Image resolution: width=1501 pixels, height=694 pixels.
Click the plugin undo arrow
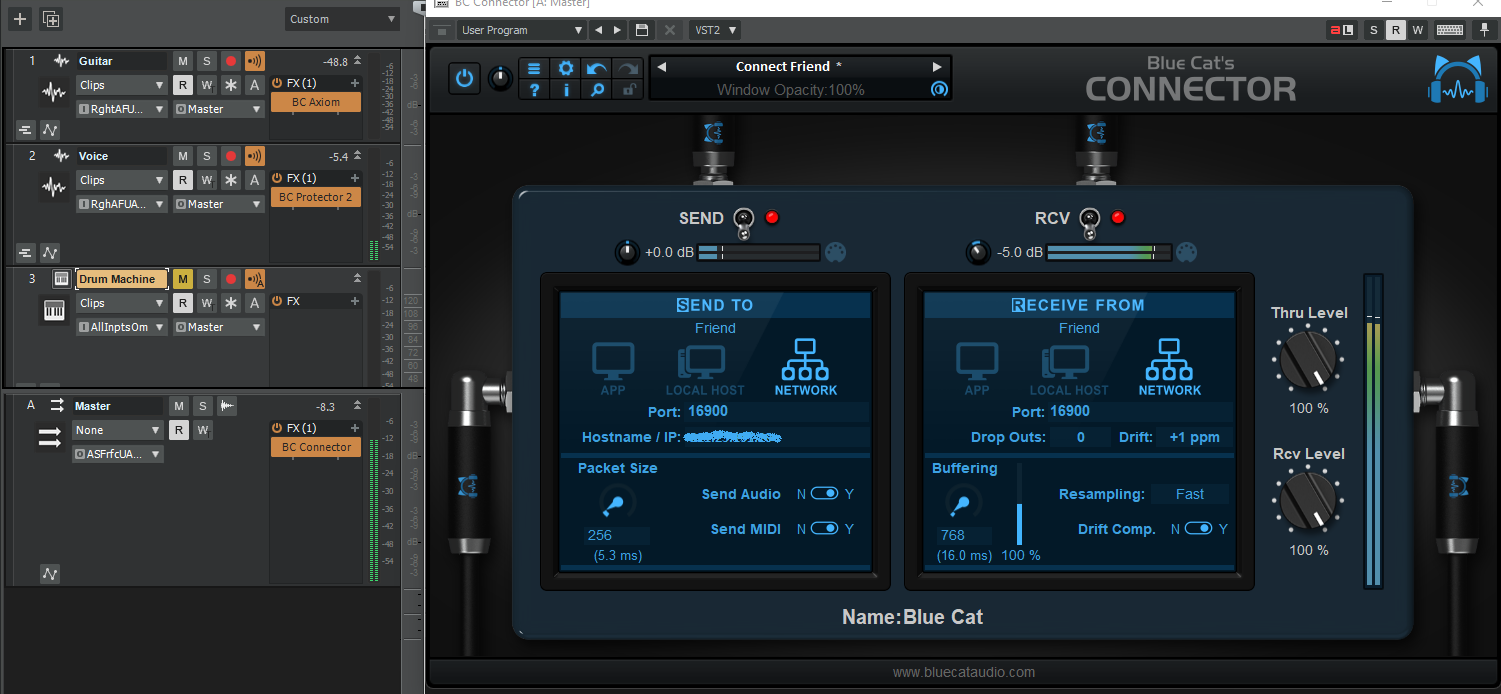click(597, 68)
